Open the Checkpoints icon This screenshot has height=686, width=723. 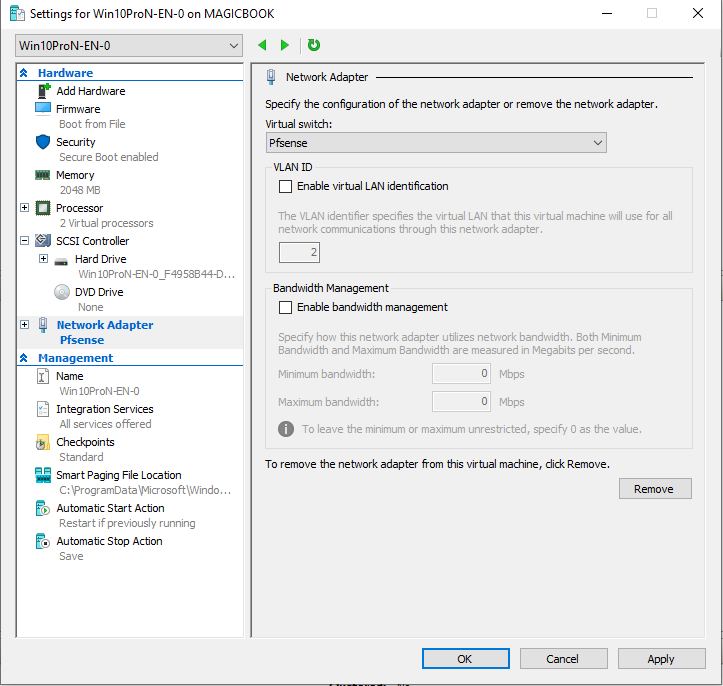pyautogui.click(x=42, y=442)
